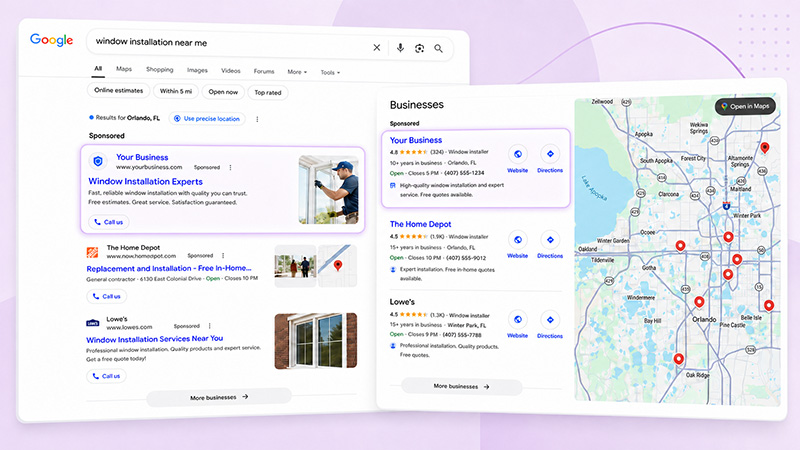800x450 pixels.
Task: Open three-dot options on Lowe's ad
Action: point(210,326)
